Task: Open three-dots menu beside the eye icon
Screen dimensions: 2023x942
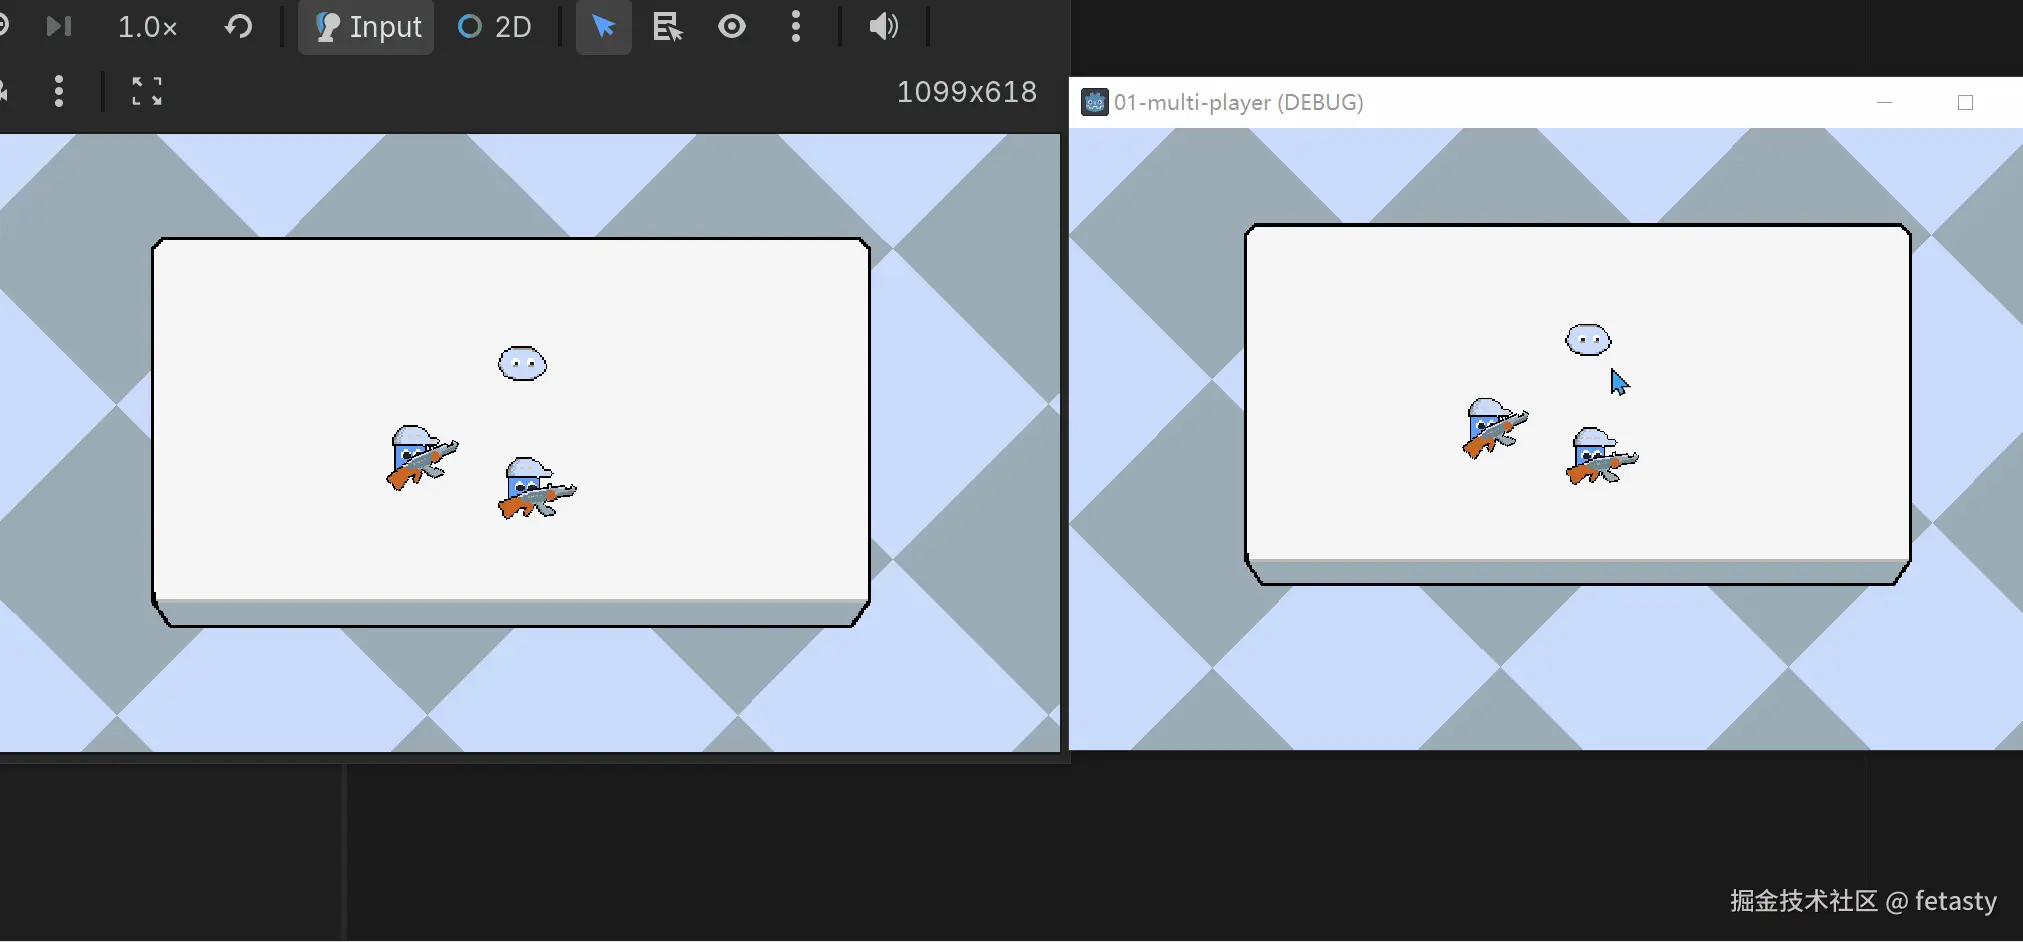Action: click(796, 27)
